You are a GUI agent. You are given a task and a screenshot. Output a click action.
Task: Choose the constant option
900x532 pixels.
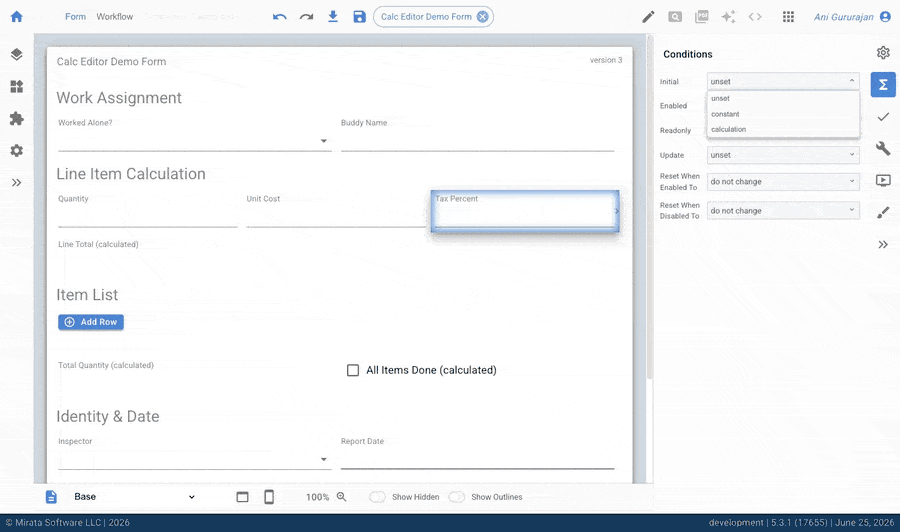[783, 114]
